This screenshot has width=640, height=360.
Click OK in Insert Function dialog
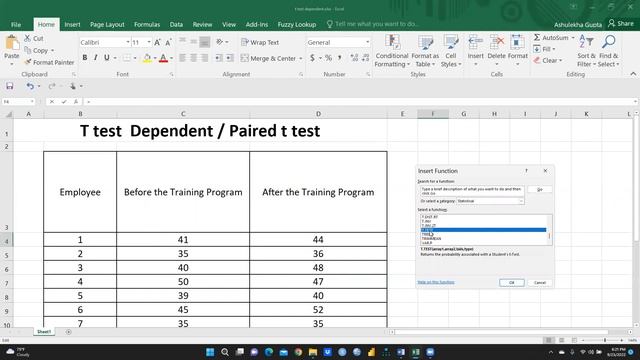(511, 282)
